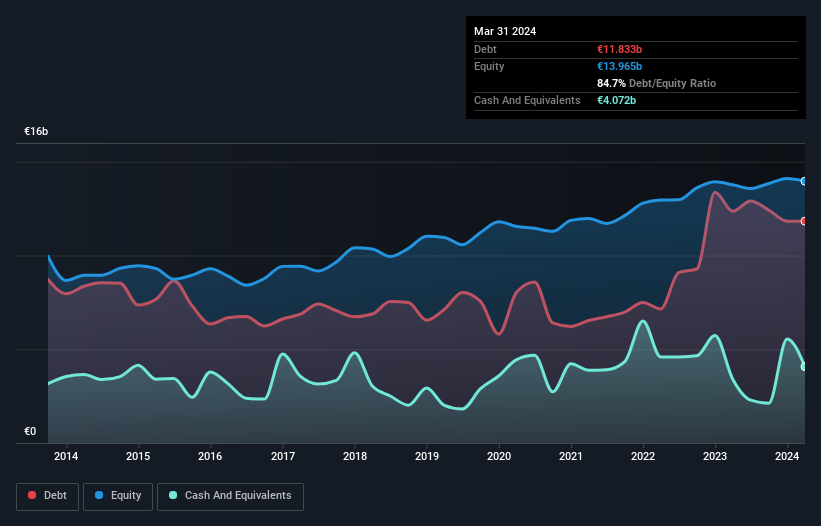Click the 2021 x-axis label
This screenshot has width=821, height=526.
click(571, 456)
